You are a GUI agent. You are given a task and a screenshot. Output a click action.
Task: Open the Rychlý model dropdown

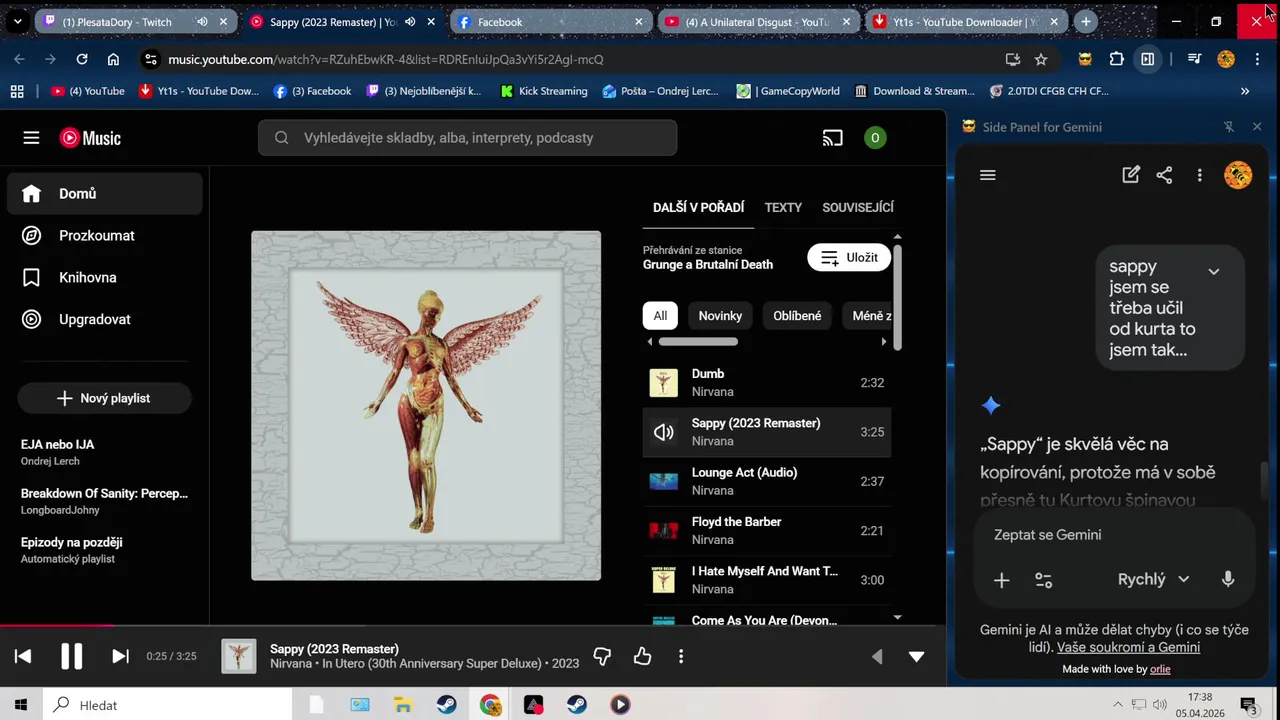pyautogui.click(x=1153, y=579)
